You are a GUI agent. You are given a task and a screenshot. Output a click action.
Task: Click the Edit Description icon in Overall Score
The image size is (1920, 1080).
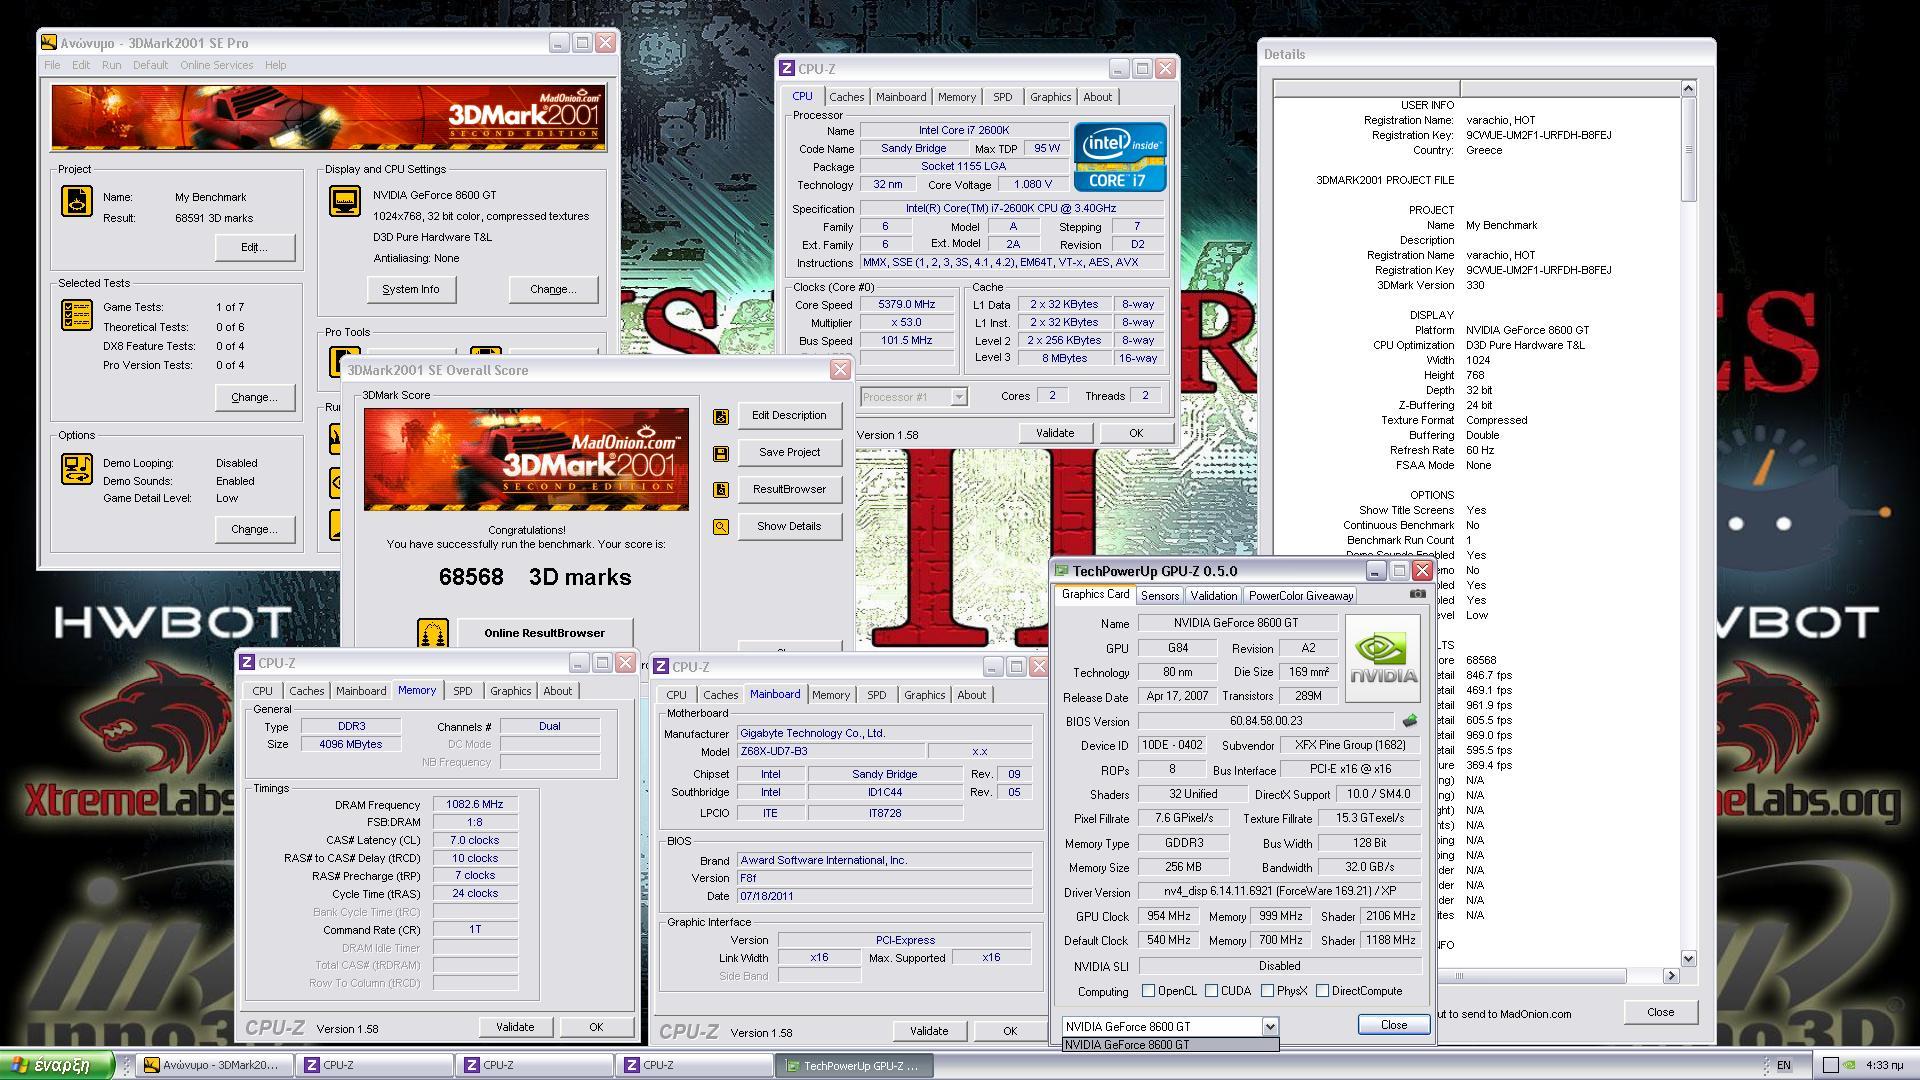tap(721, 416)
